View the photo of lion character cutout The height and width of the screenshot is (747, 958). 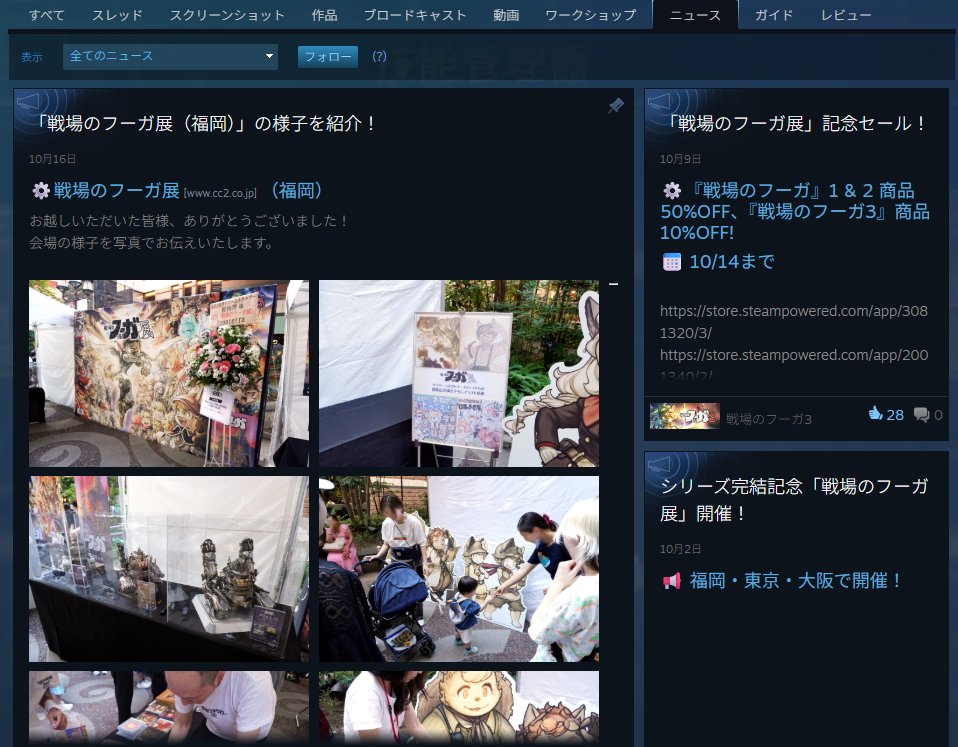(459, 707)
